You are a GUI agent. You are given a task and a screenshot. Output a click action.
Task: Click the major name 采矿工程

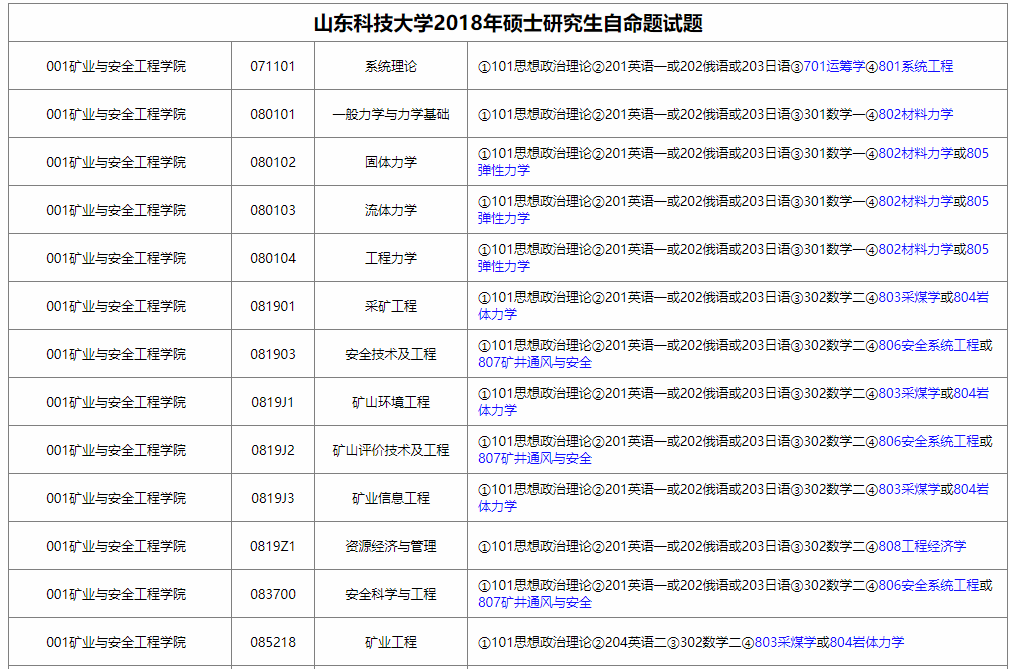[390, 306]
